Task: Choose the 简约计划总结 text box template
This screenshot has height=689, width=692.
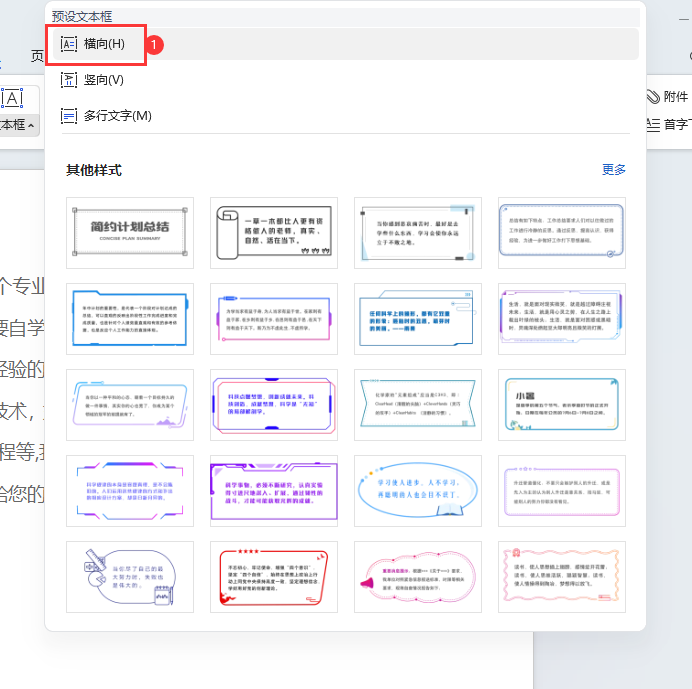Action: (x=130, y=233)
